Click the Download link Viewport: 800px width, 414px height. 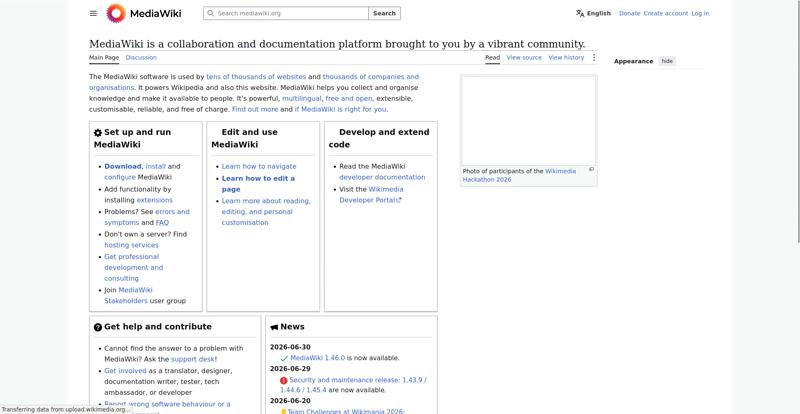pos(122,166)
